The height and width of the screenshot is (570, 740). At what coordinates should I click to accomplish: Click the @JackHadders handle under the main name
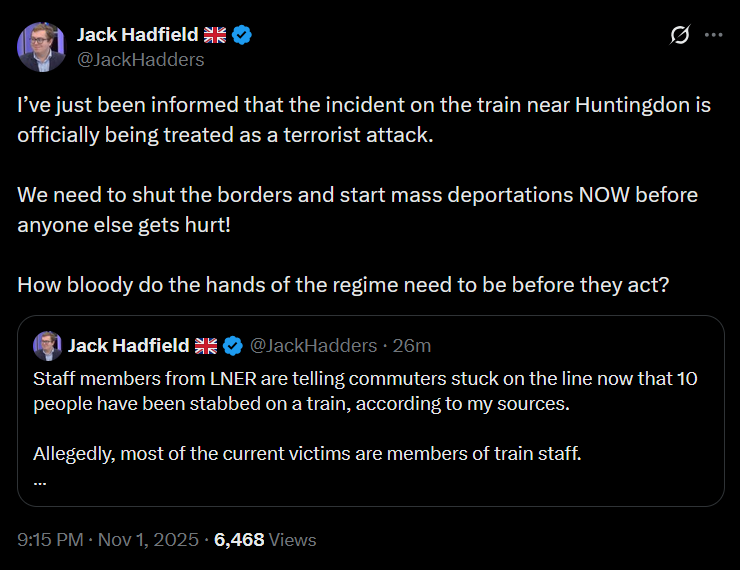140,59
